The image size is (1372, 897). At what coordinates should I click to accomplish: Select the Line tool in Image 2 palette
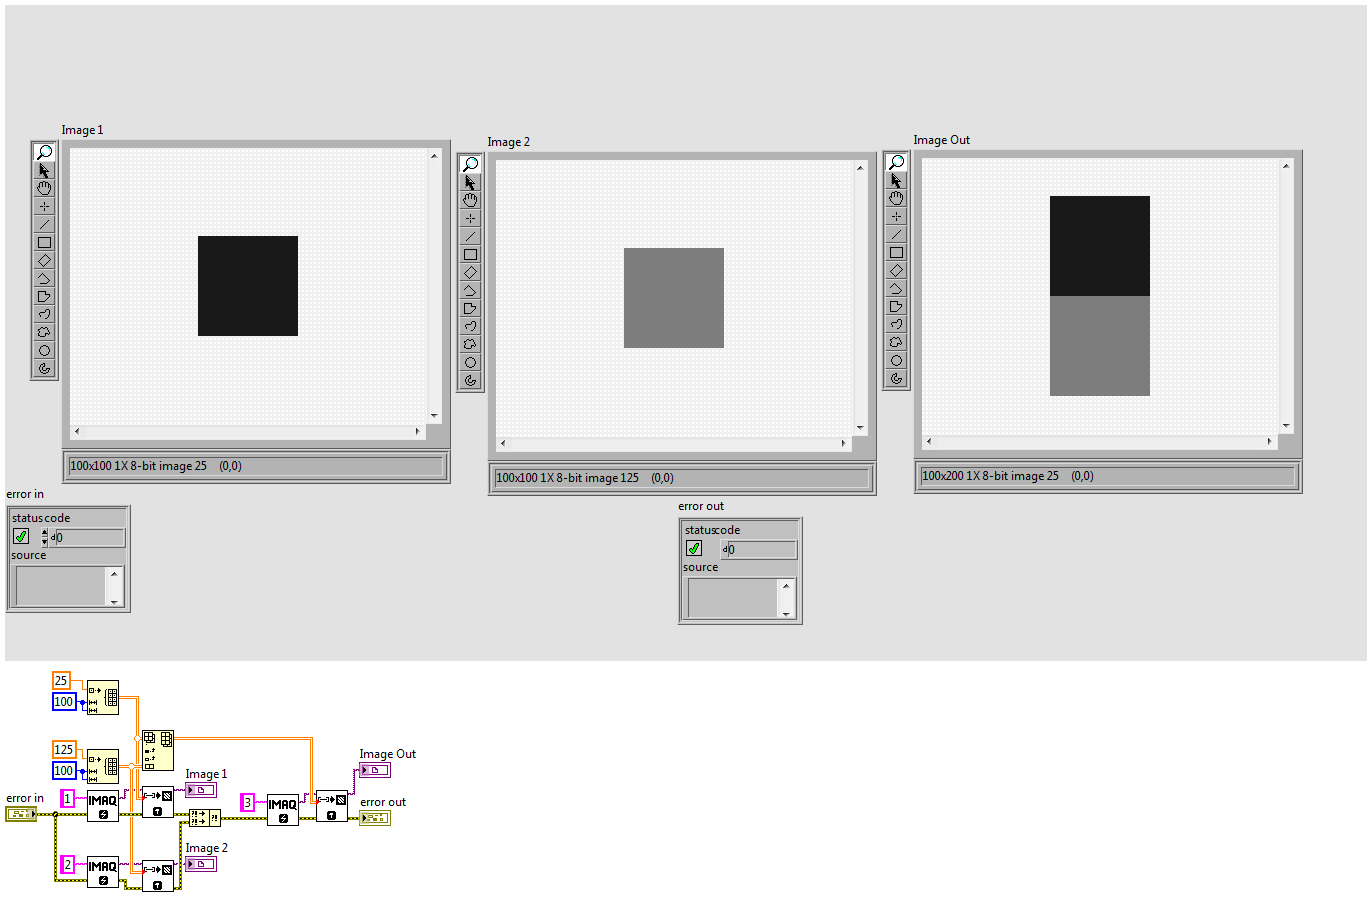pyautogui.click(x=470, y=236)
